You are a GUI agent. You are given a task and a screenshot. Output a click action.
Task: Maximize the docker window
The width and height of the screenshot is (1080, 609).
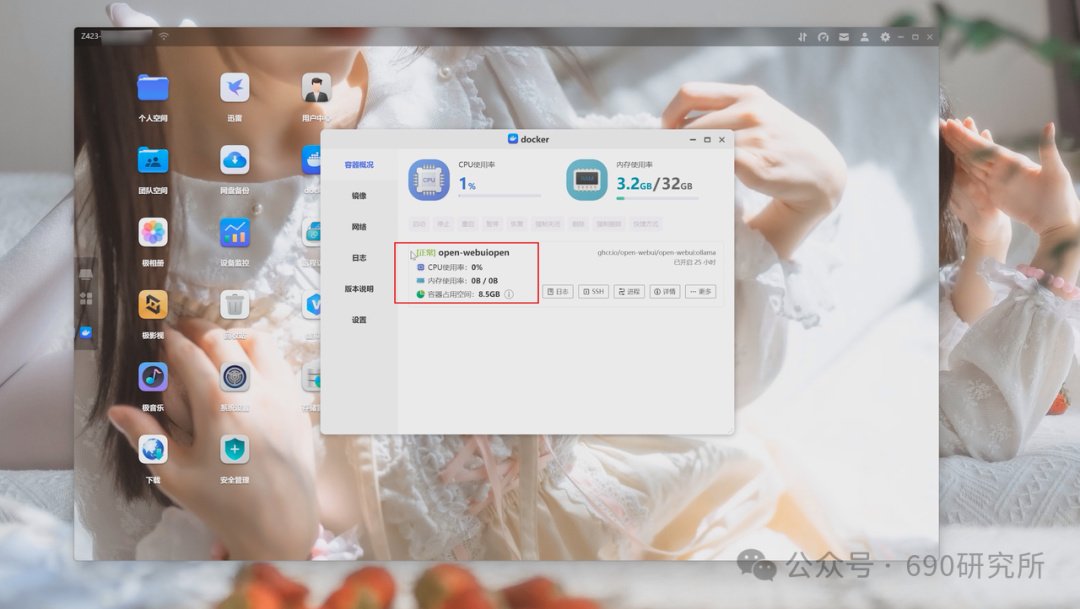tap(707, 140)
